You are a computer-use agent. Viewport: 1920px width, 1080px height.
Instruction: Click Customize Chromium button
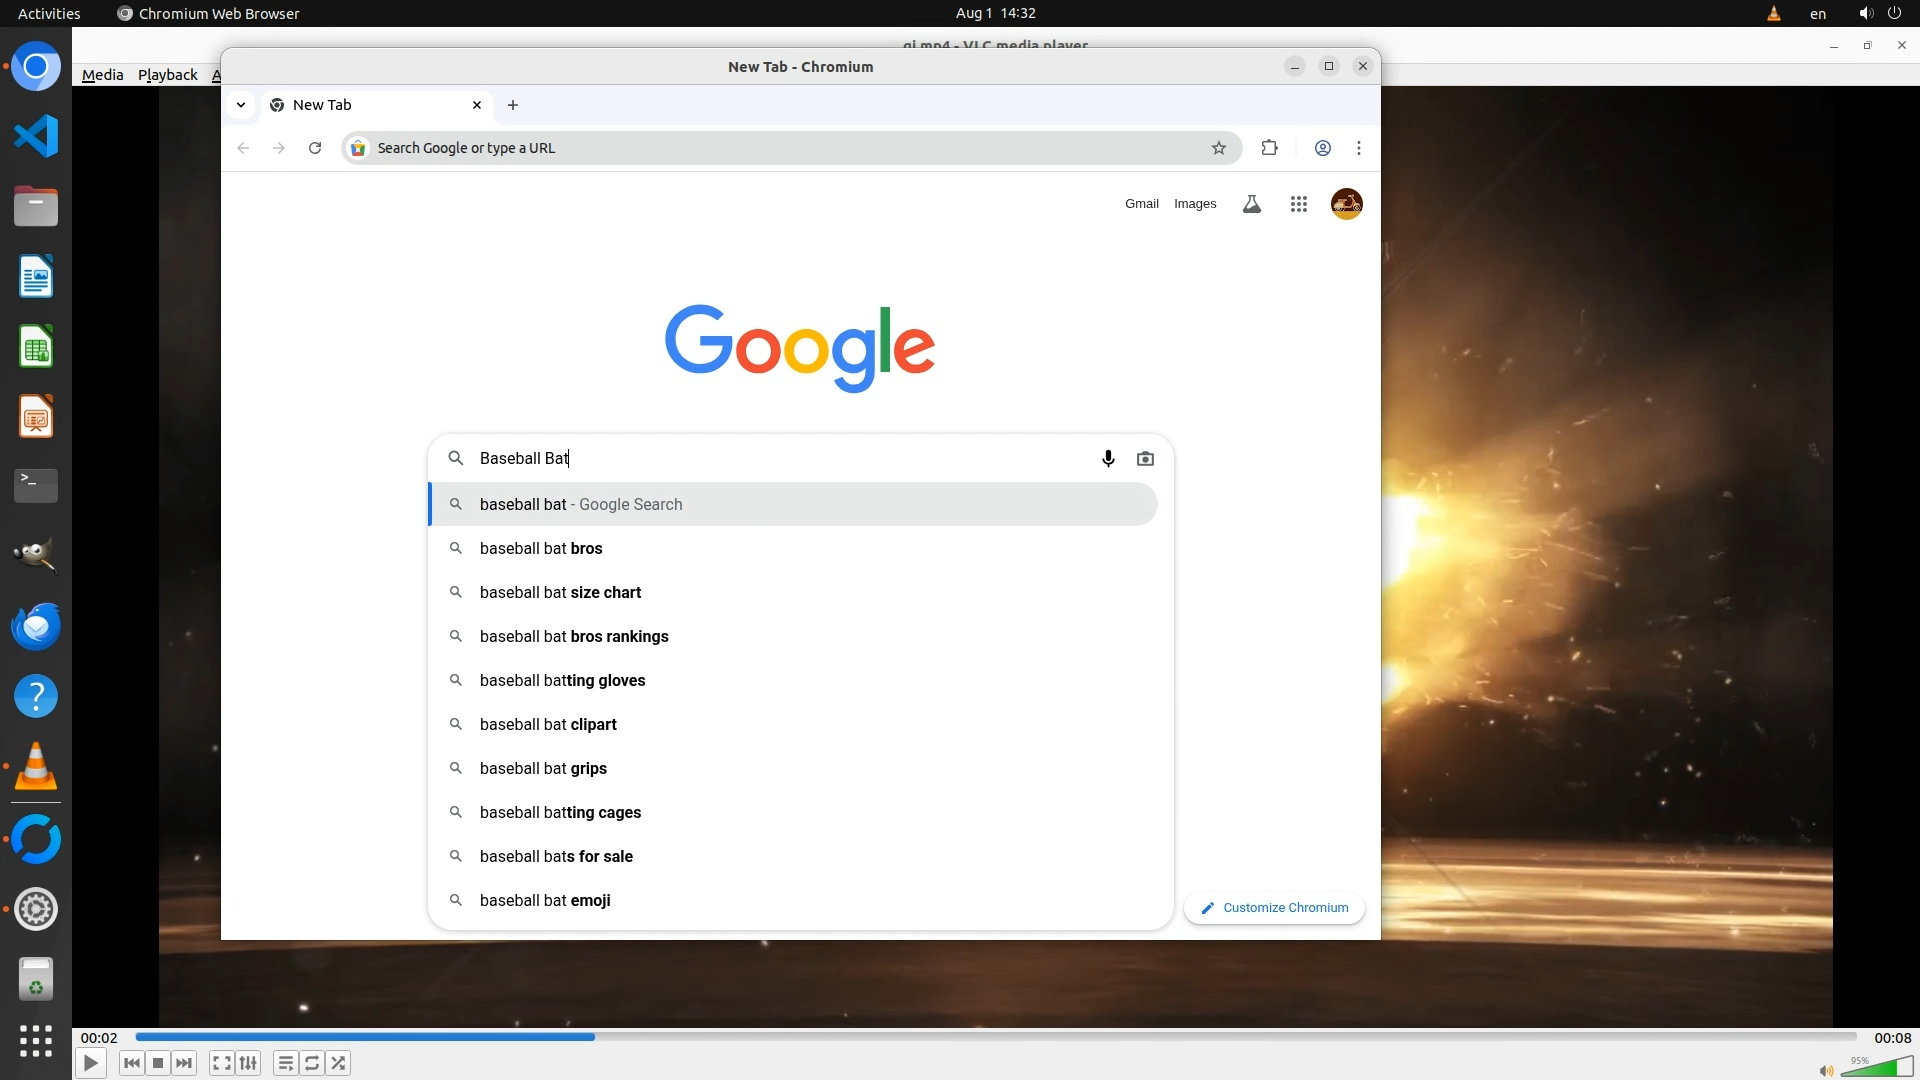(1274, 908)
